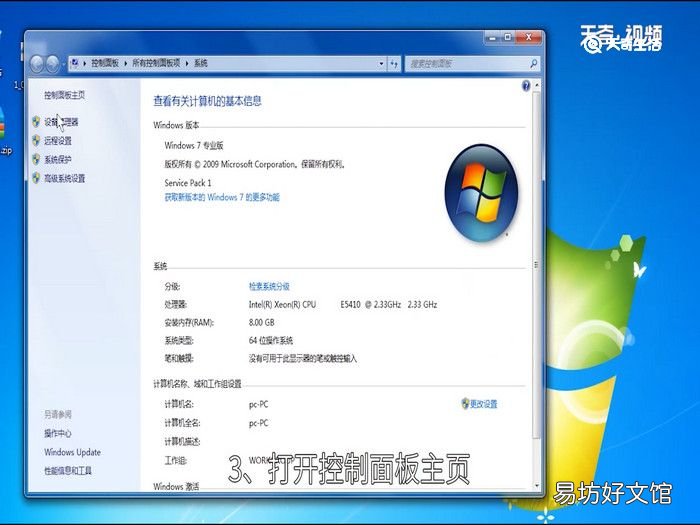Refresh the address bar with the refresh button
Viewport: 700px width, 525px height.
(394, 64)
